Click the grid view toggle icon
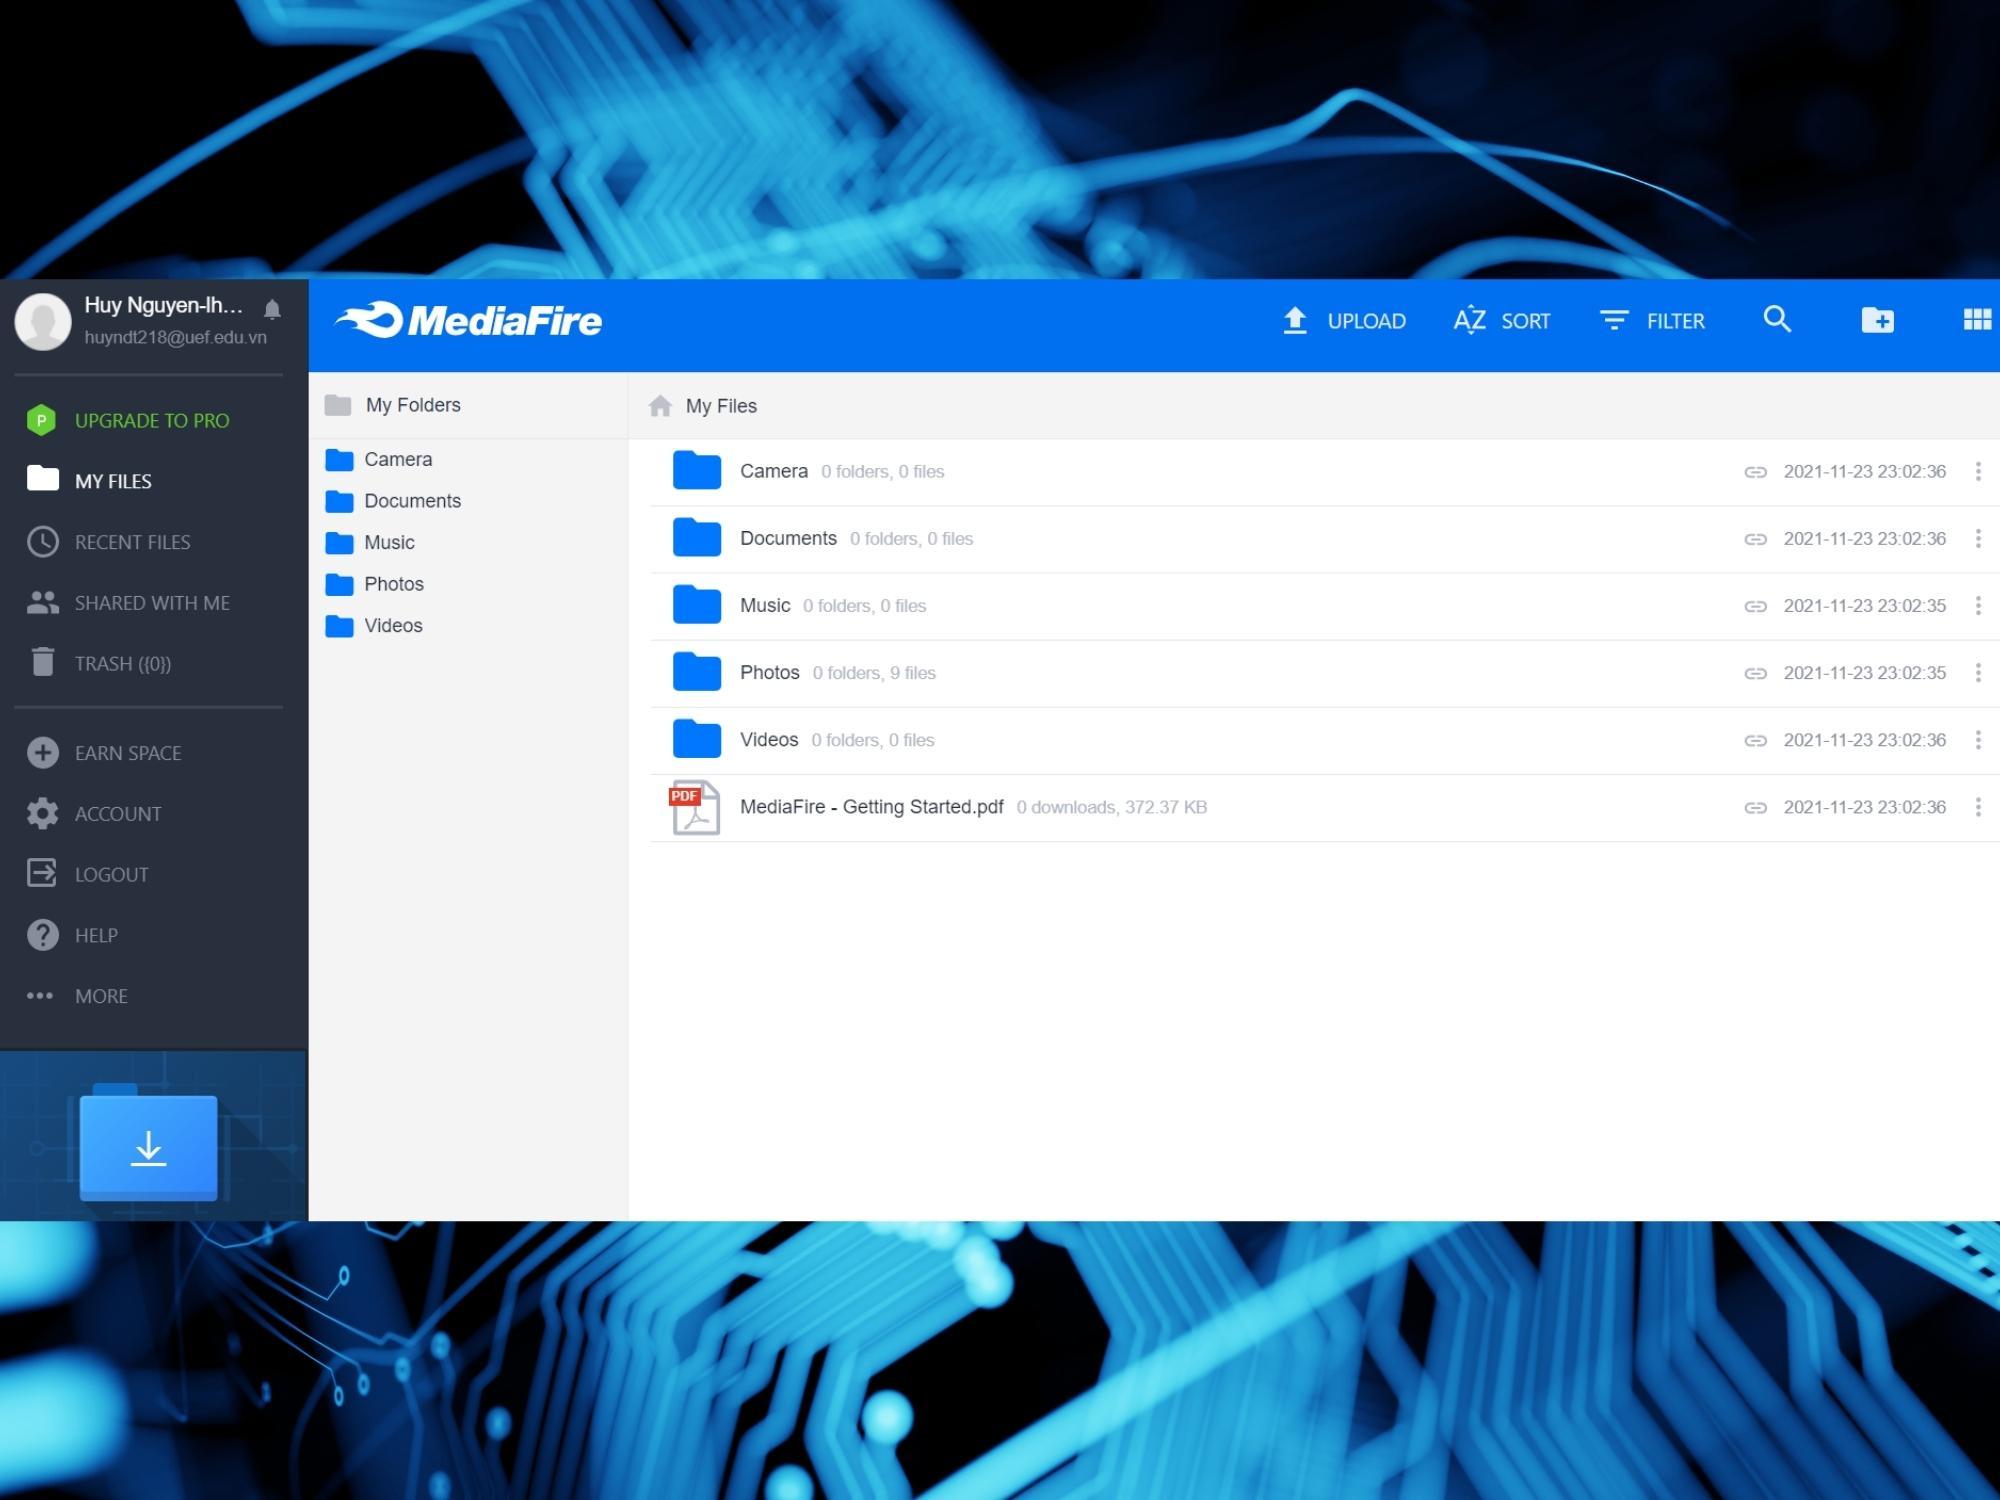The width and height of the screenshot is (2000, 1500). click(1976, 320)
